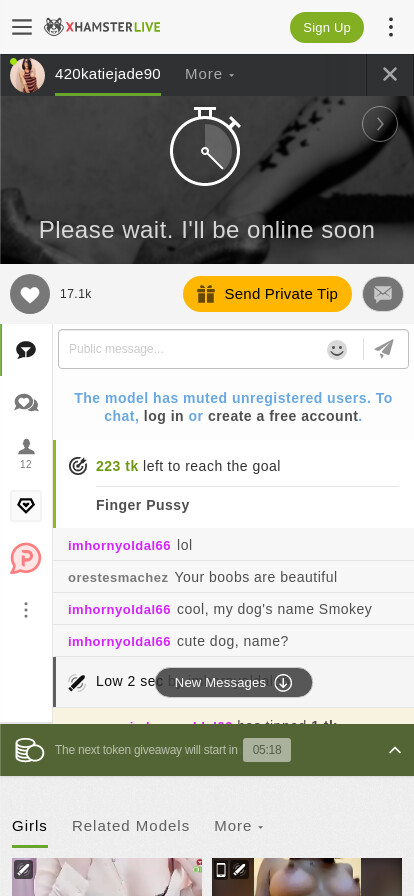Open More dropdown beside Related Models
Screen dimensions: 414x896
[x=238, y=826]
